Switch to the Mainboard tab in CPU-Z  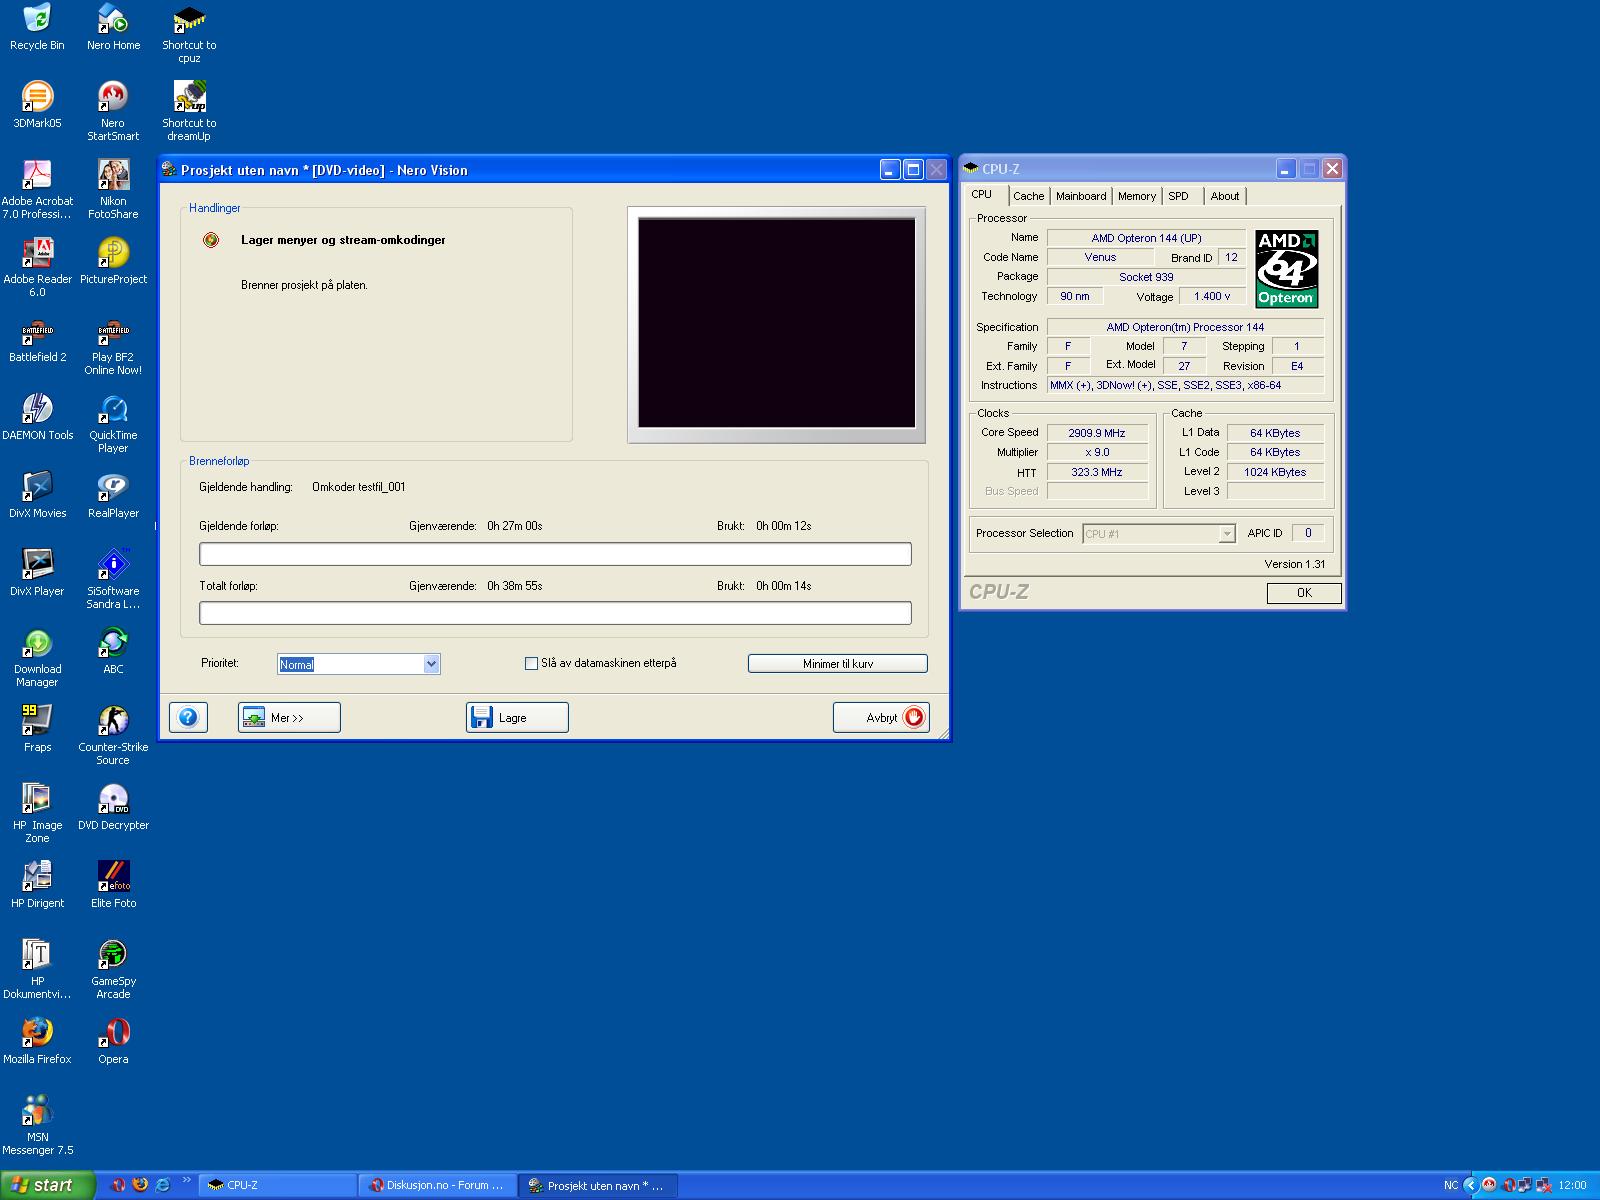click(x=1081, y=196)
